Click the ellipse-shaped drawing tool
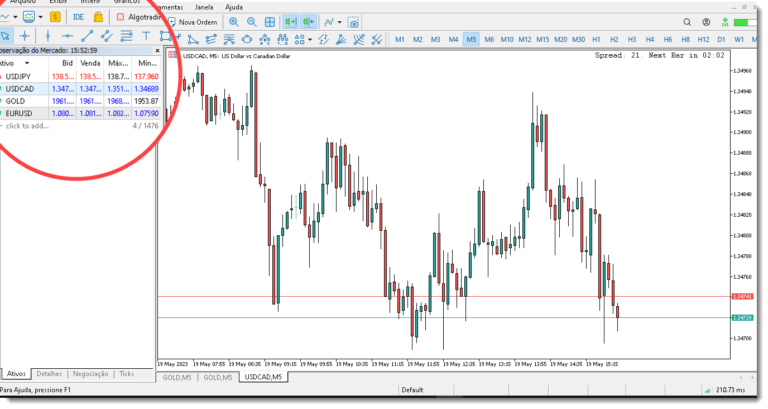The height and width of the screenshot is (409, 768). pyautogui.click(x=247, y=39)
